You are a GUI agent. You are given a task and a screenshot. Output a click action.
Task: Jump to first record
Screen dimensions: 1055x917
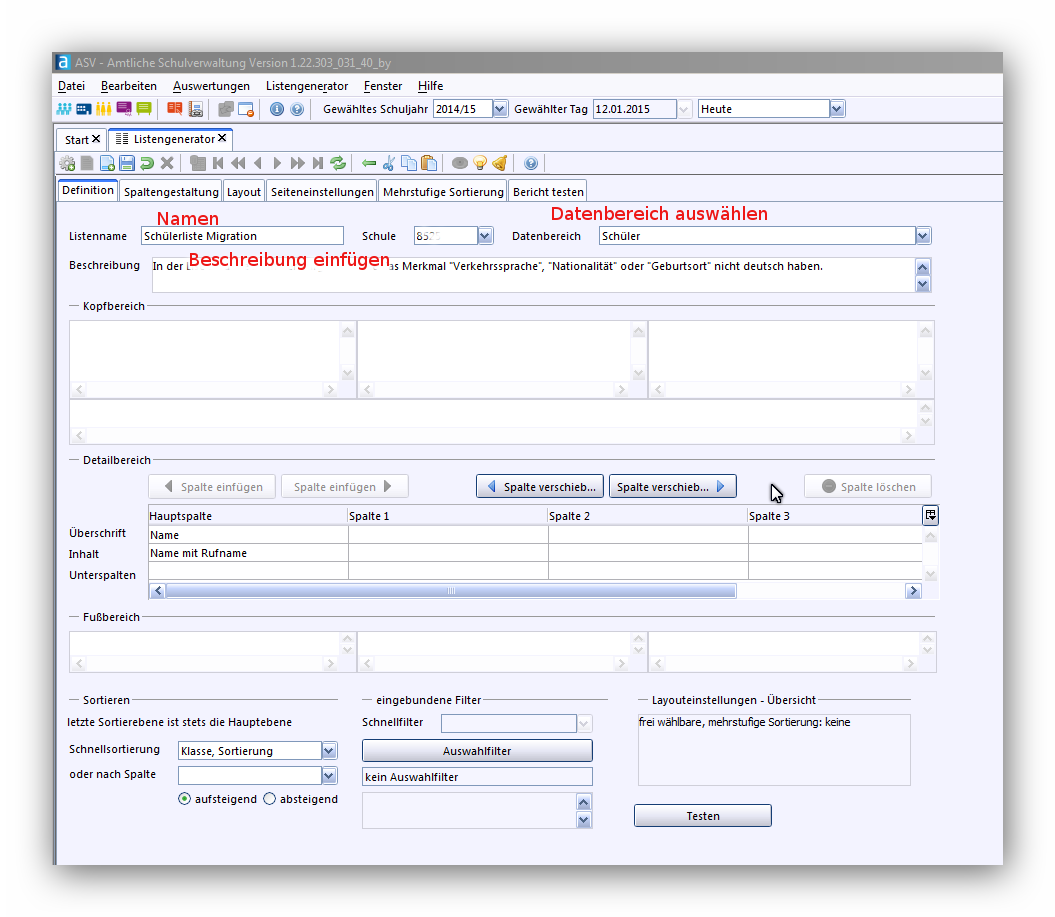coord(217,163)
